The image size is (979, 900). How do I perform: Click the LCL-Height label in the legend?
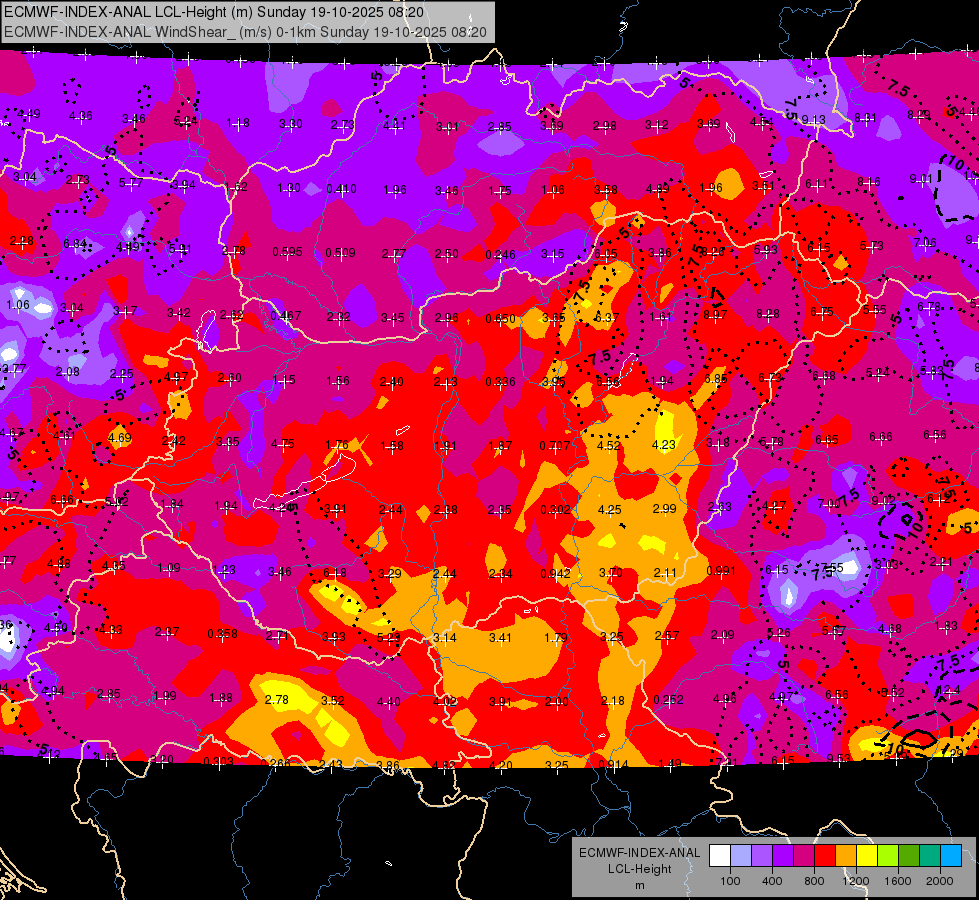coord(639,869)
